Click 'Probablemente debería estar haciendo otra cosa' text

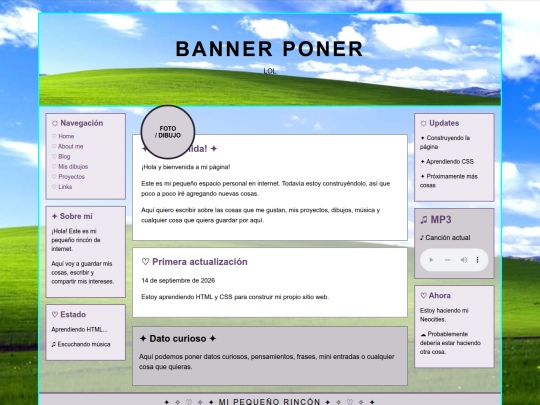(450, 343)
